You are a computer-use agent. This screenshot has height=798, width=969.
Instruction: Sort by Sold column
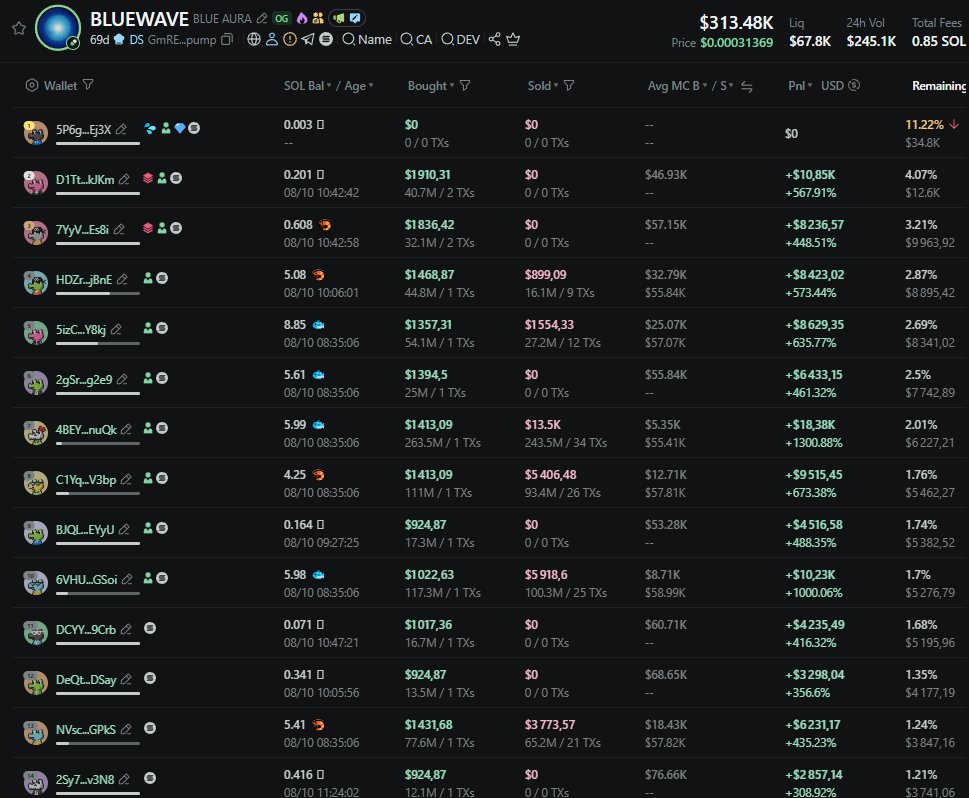(x=543, y=85)
